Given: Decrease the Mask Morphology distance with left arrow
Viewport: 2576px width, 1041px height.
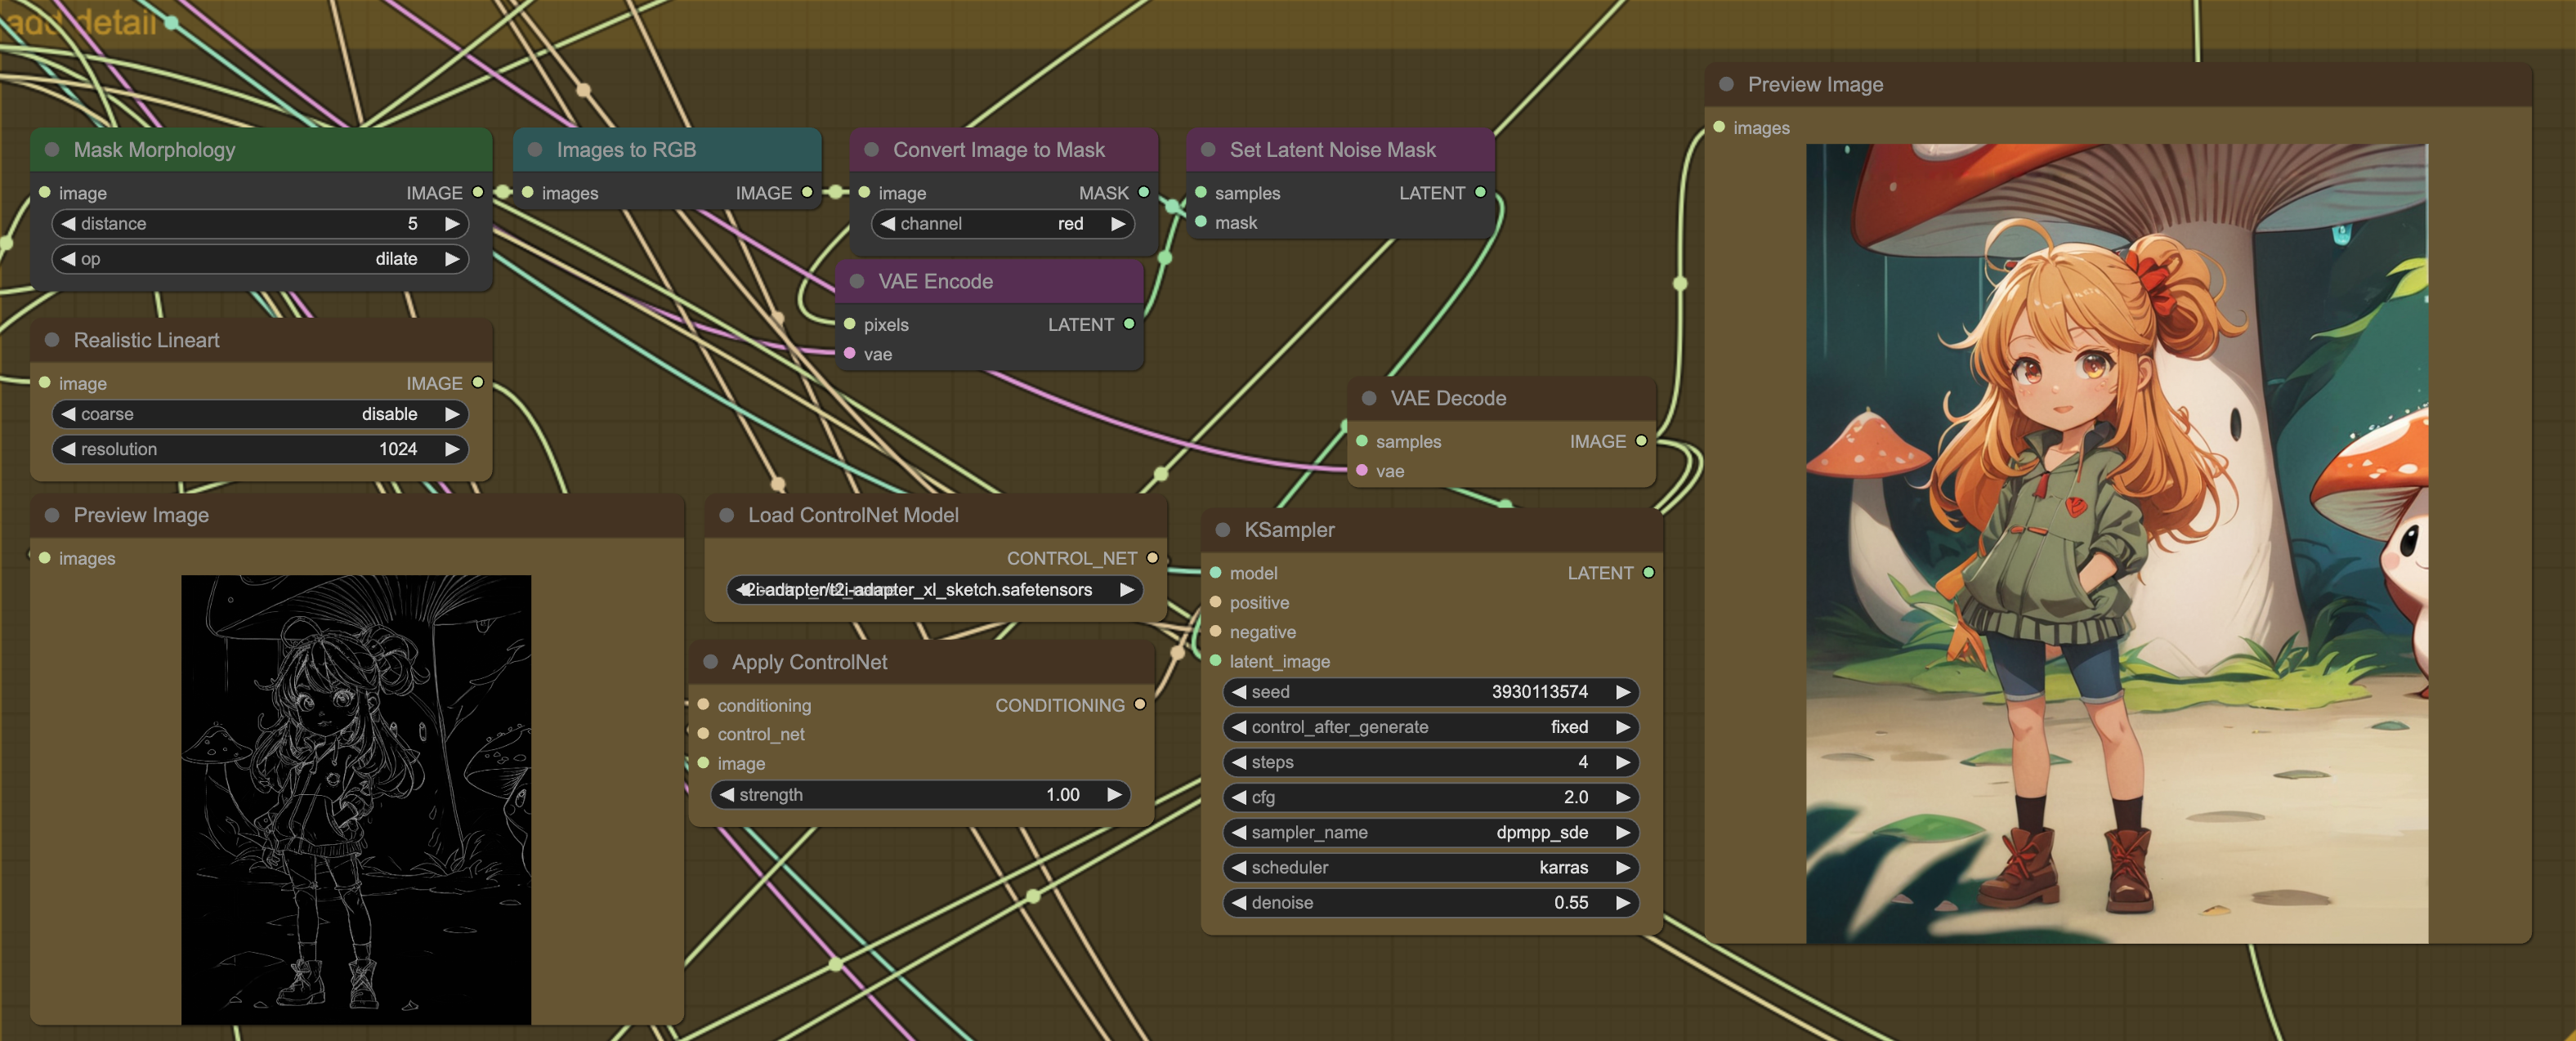Looking at the screenshot, I should tap(68, 224).
